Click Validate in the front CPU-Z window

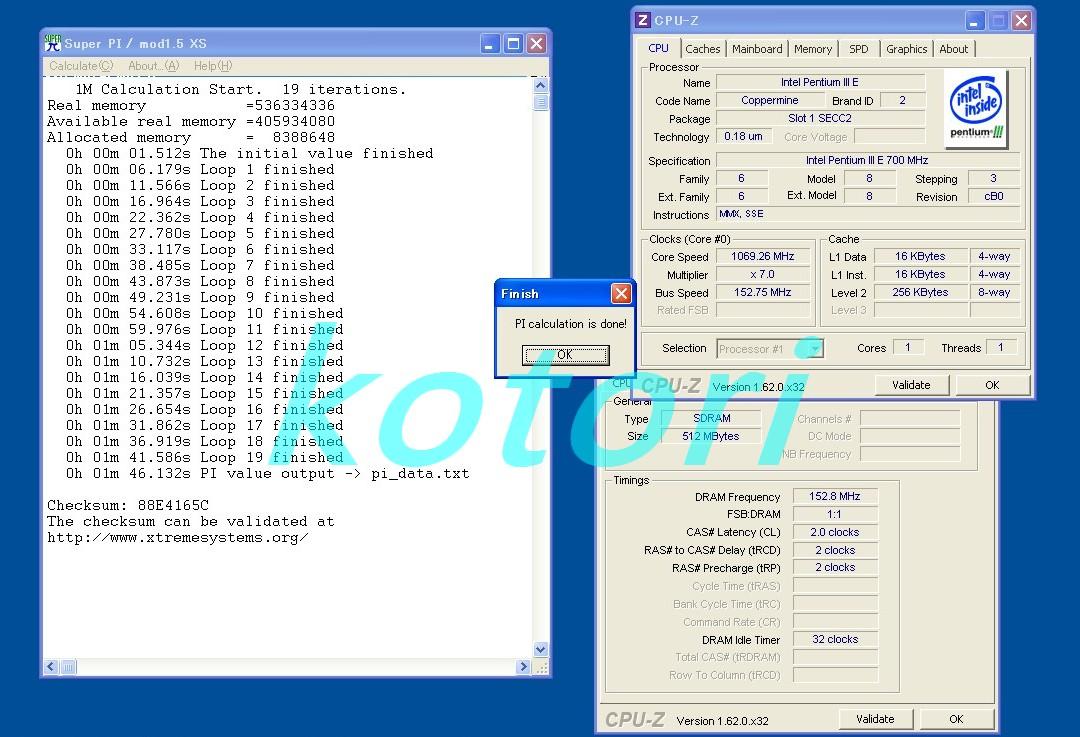[x=911, y=385]
